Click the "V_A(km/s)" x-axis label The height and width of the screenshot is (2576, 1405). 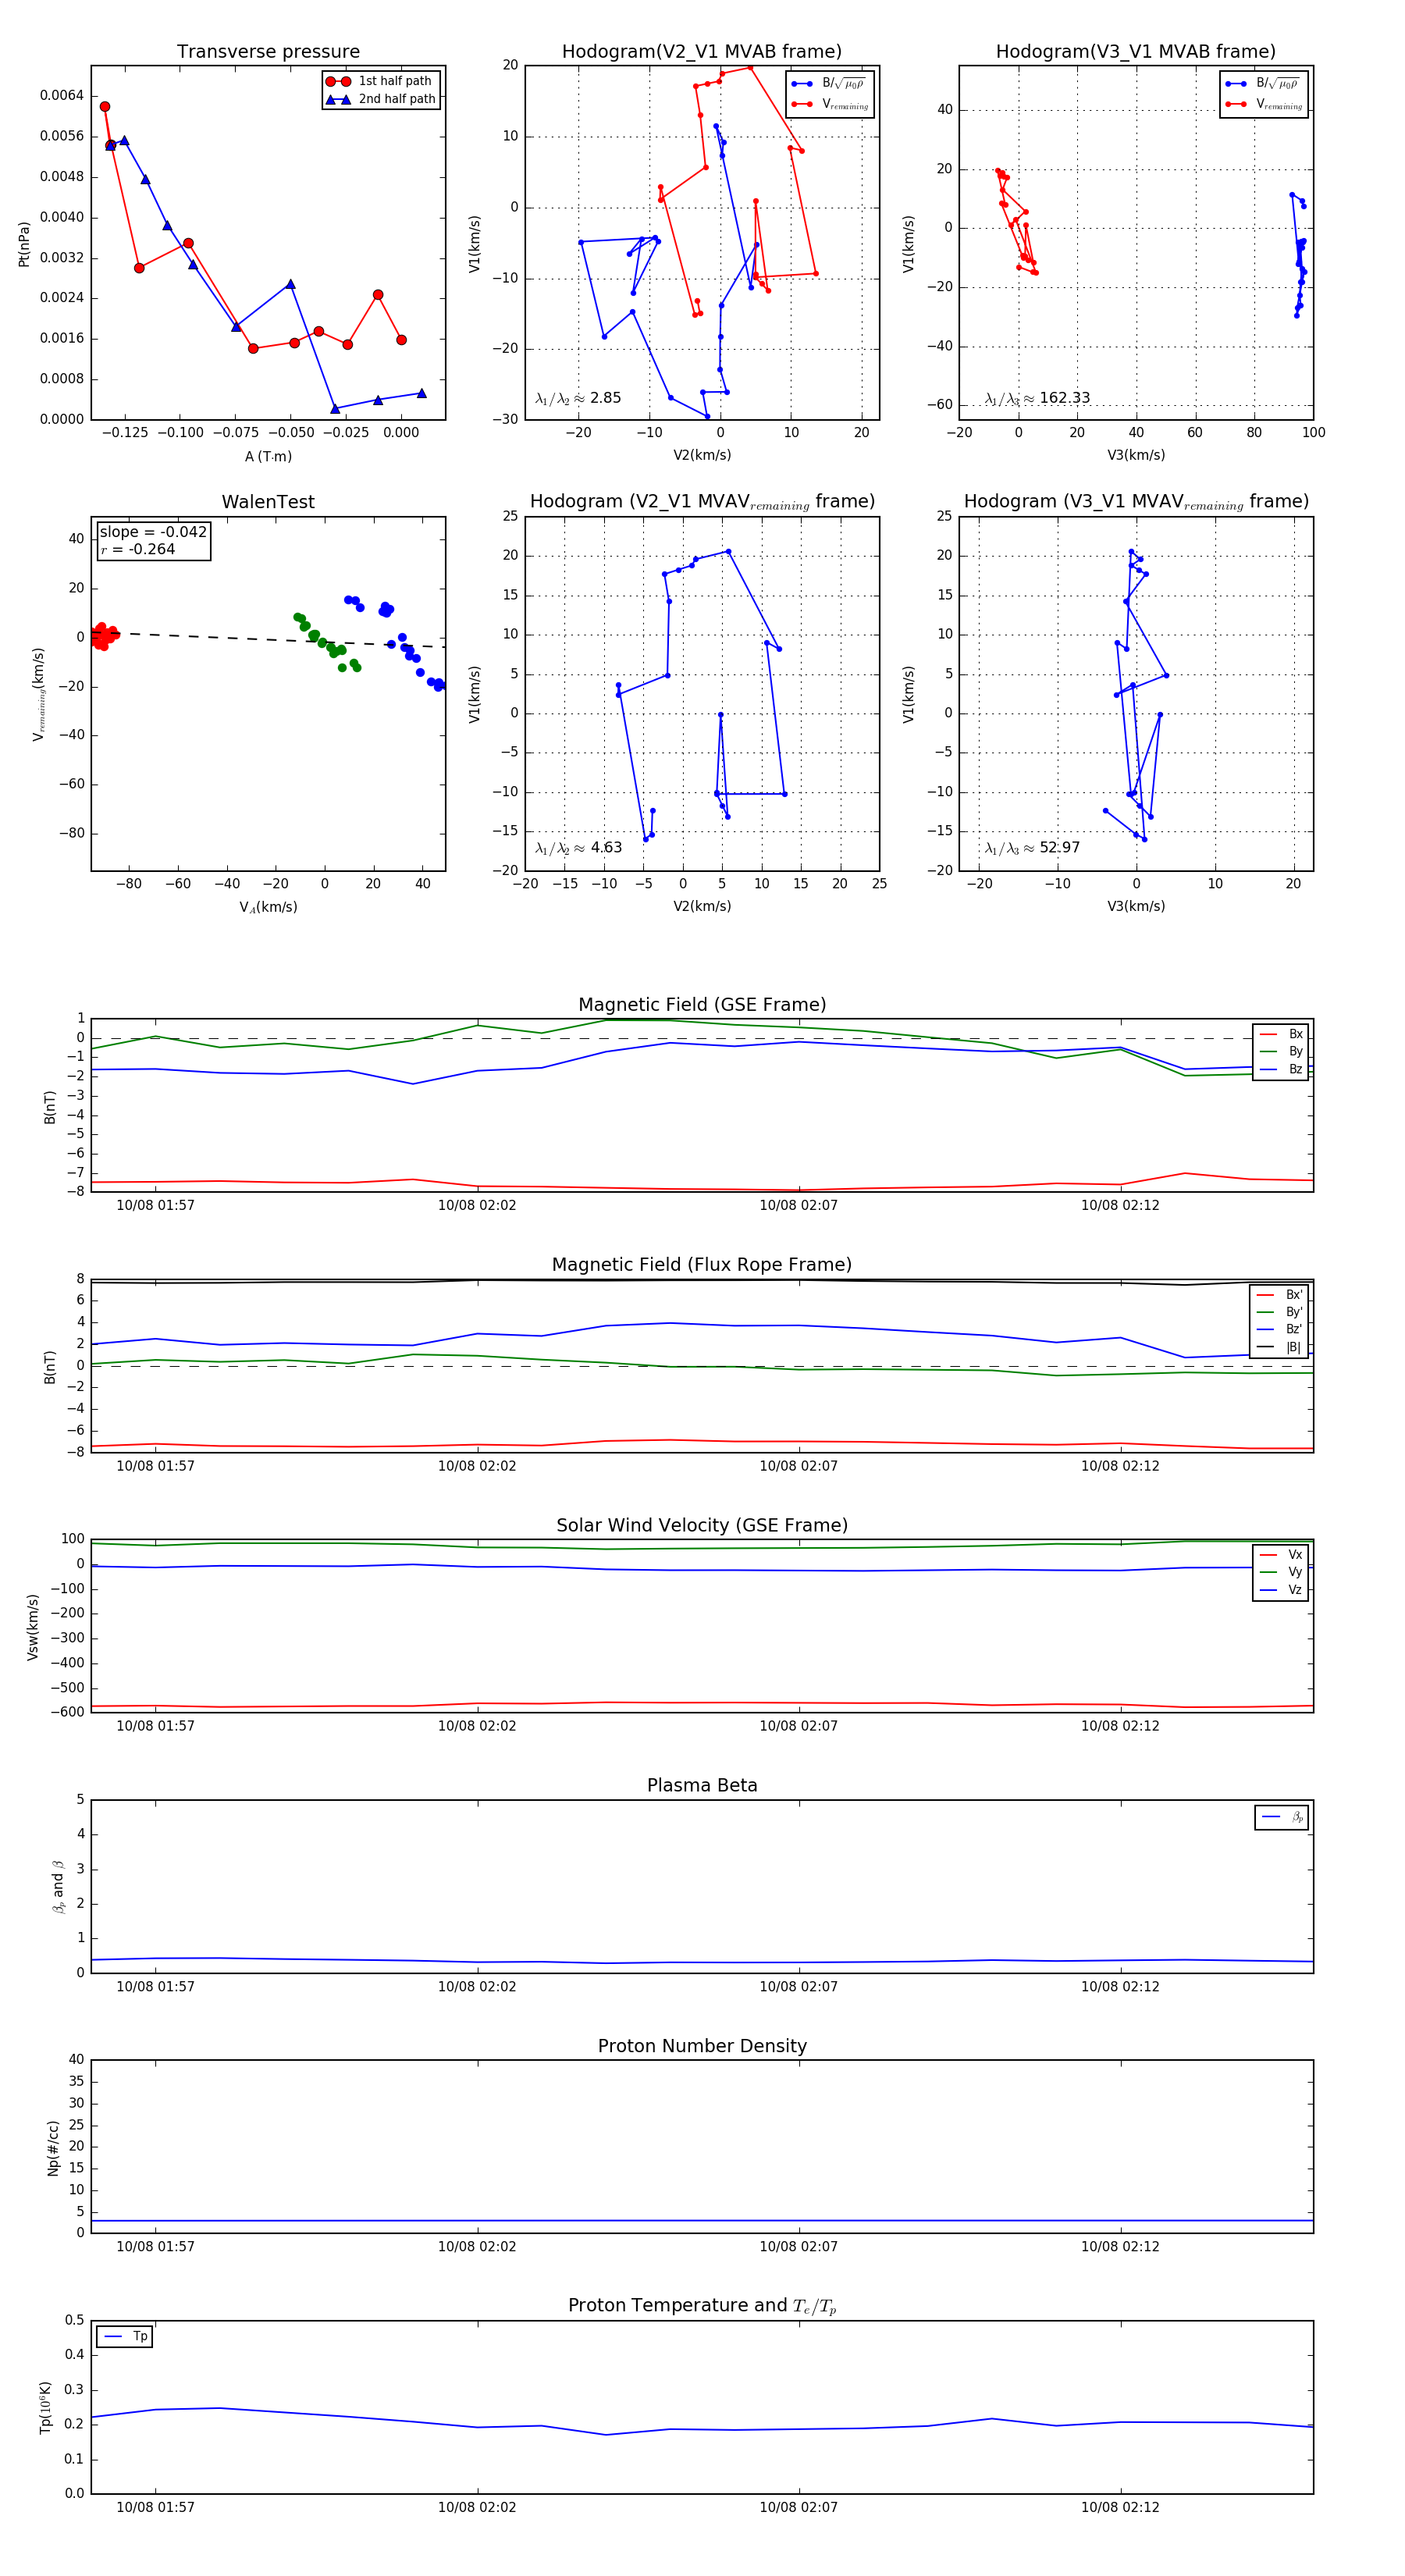coord(268,907)
